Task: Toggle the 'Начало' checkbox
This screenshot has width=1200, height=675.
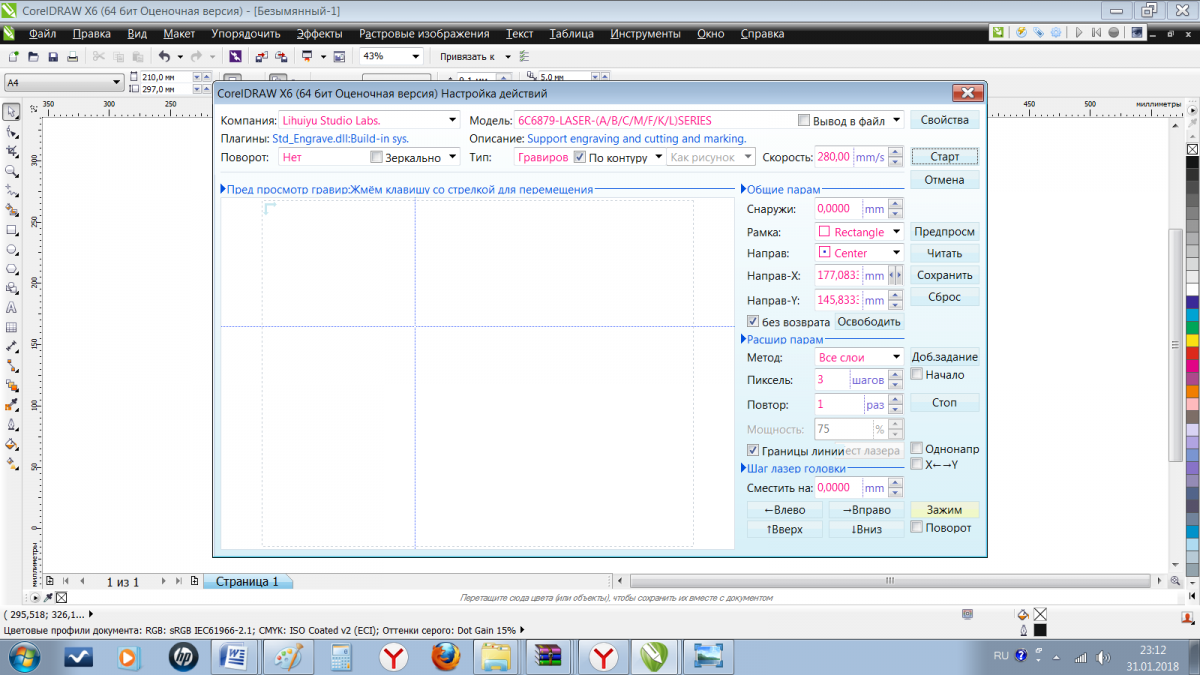Action: [917, 375]
